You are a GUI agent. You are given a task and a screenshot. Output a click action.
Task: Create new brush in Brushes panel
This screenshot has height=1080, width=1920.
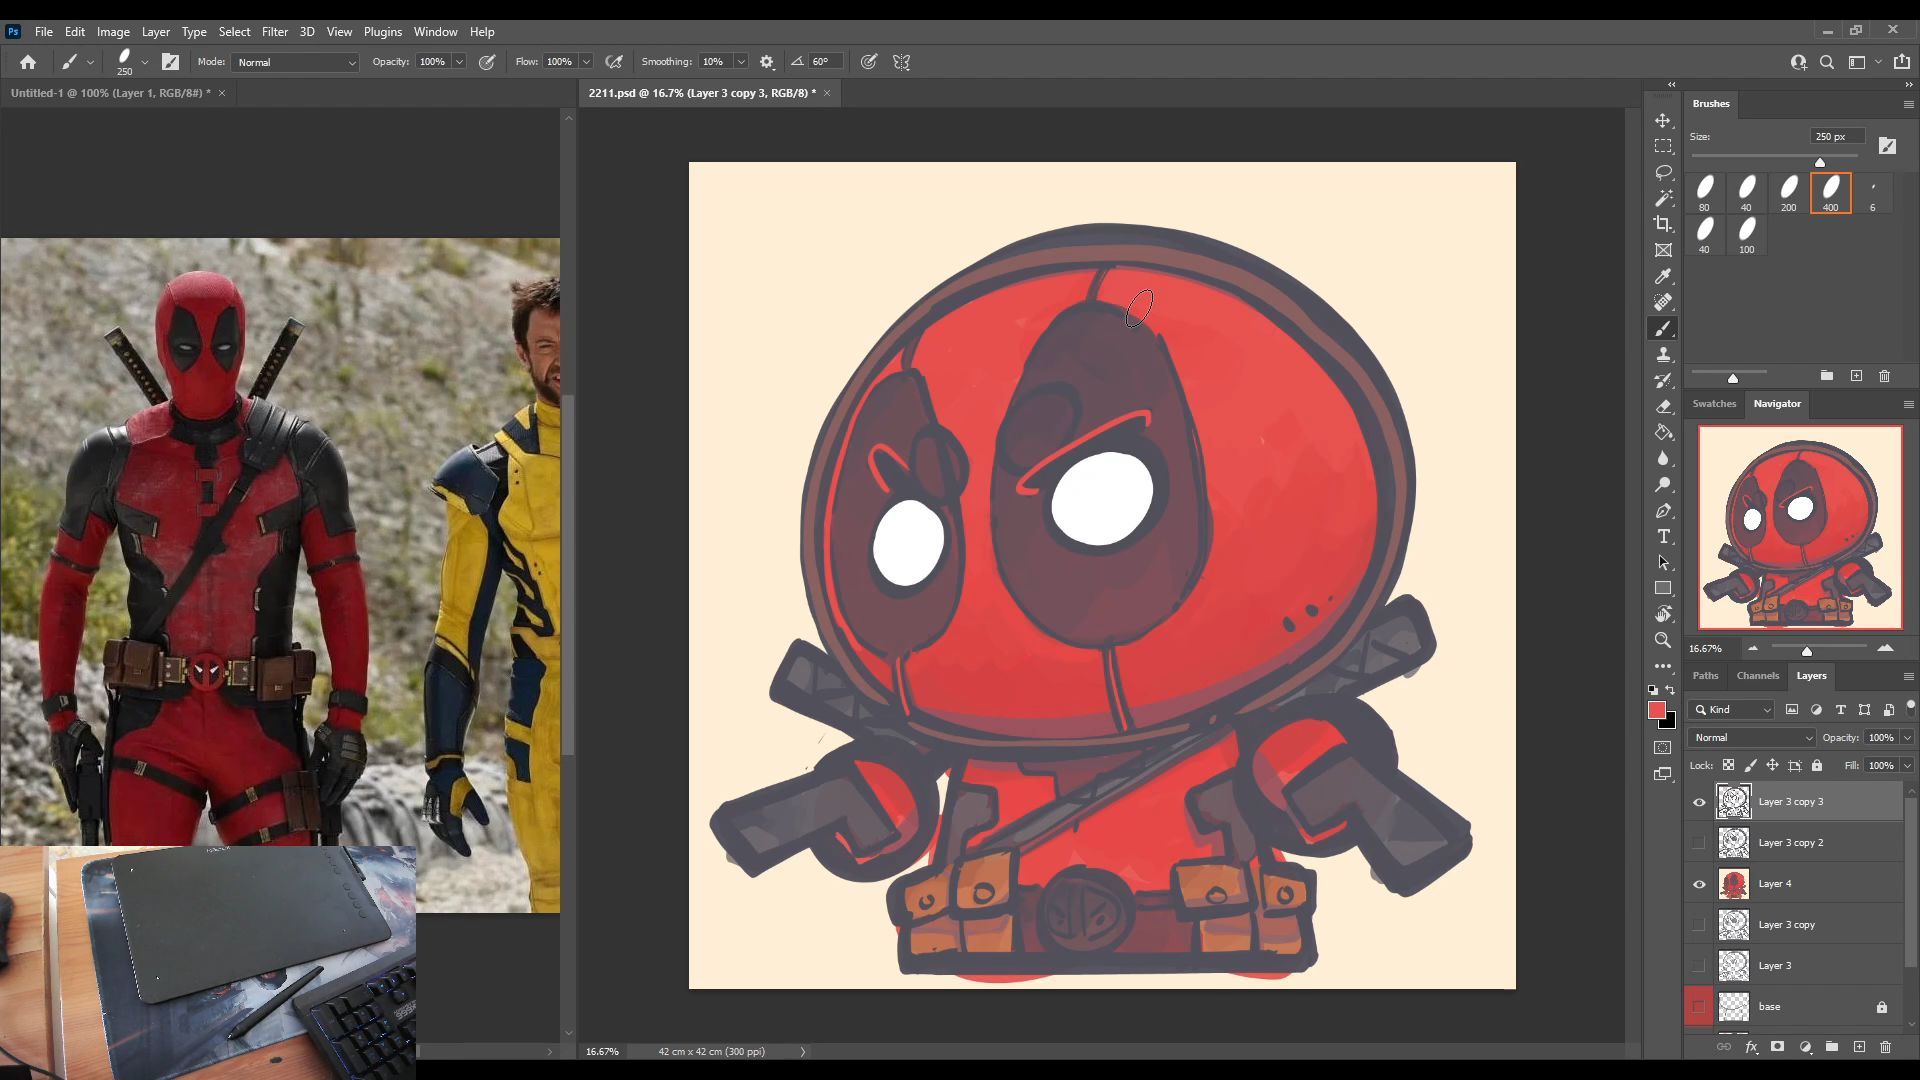tap(1856, 376)
